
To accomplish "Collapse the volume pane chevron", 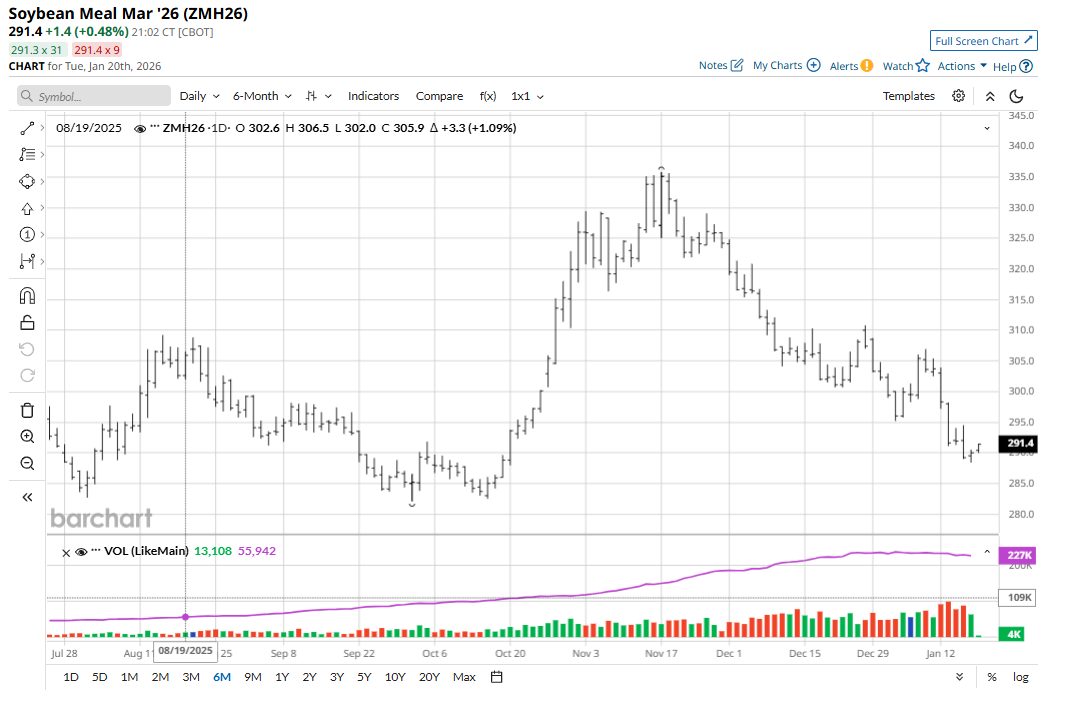I will (x=987, y=551).
